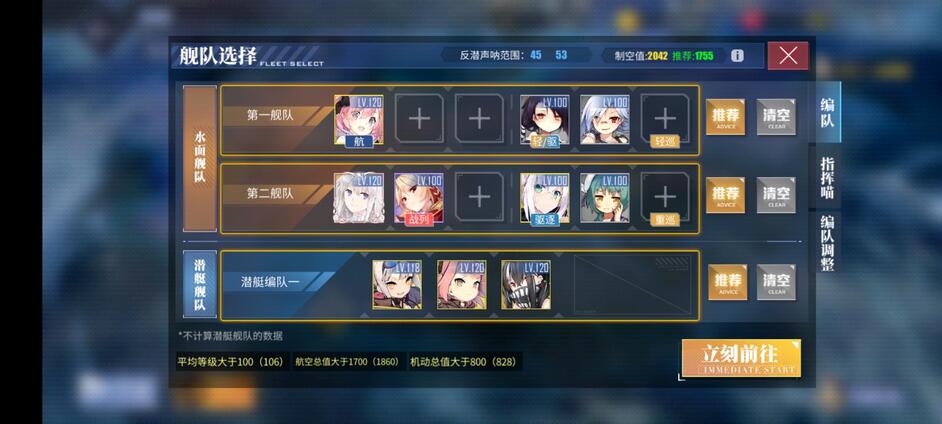Screen dimensions: 942x424
Task: Add a ship to First Fleet's 轻巡 slot
Action: [664, 120]
